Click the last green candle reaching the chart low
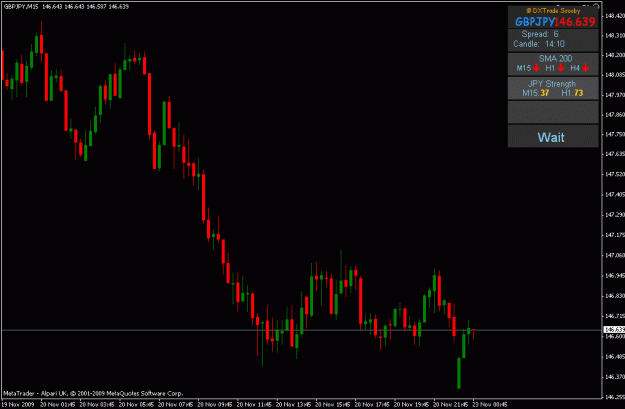Screen dimensions: 625x409 click(x=459, y=373)
